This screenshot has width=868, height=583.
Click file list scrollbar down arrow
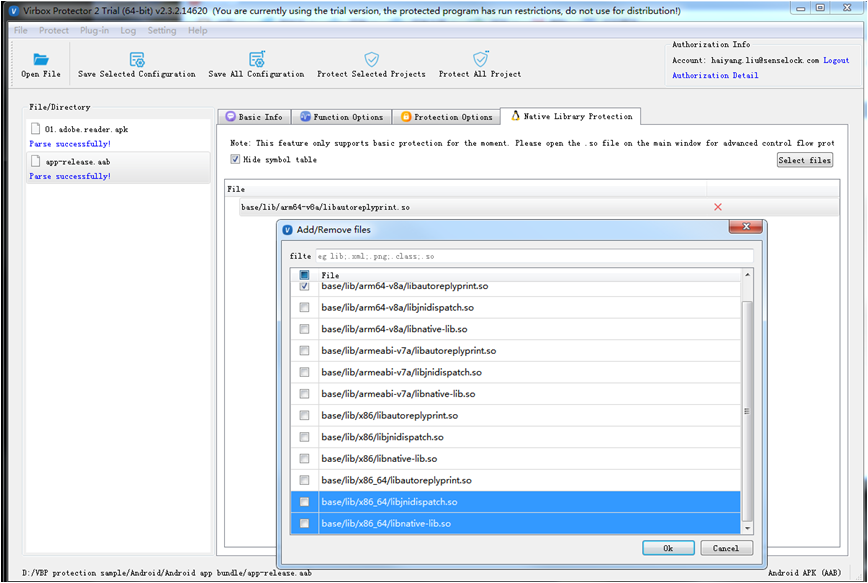[747, 529]
